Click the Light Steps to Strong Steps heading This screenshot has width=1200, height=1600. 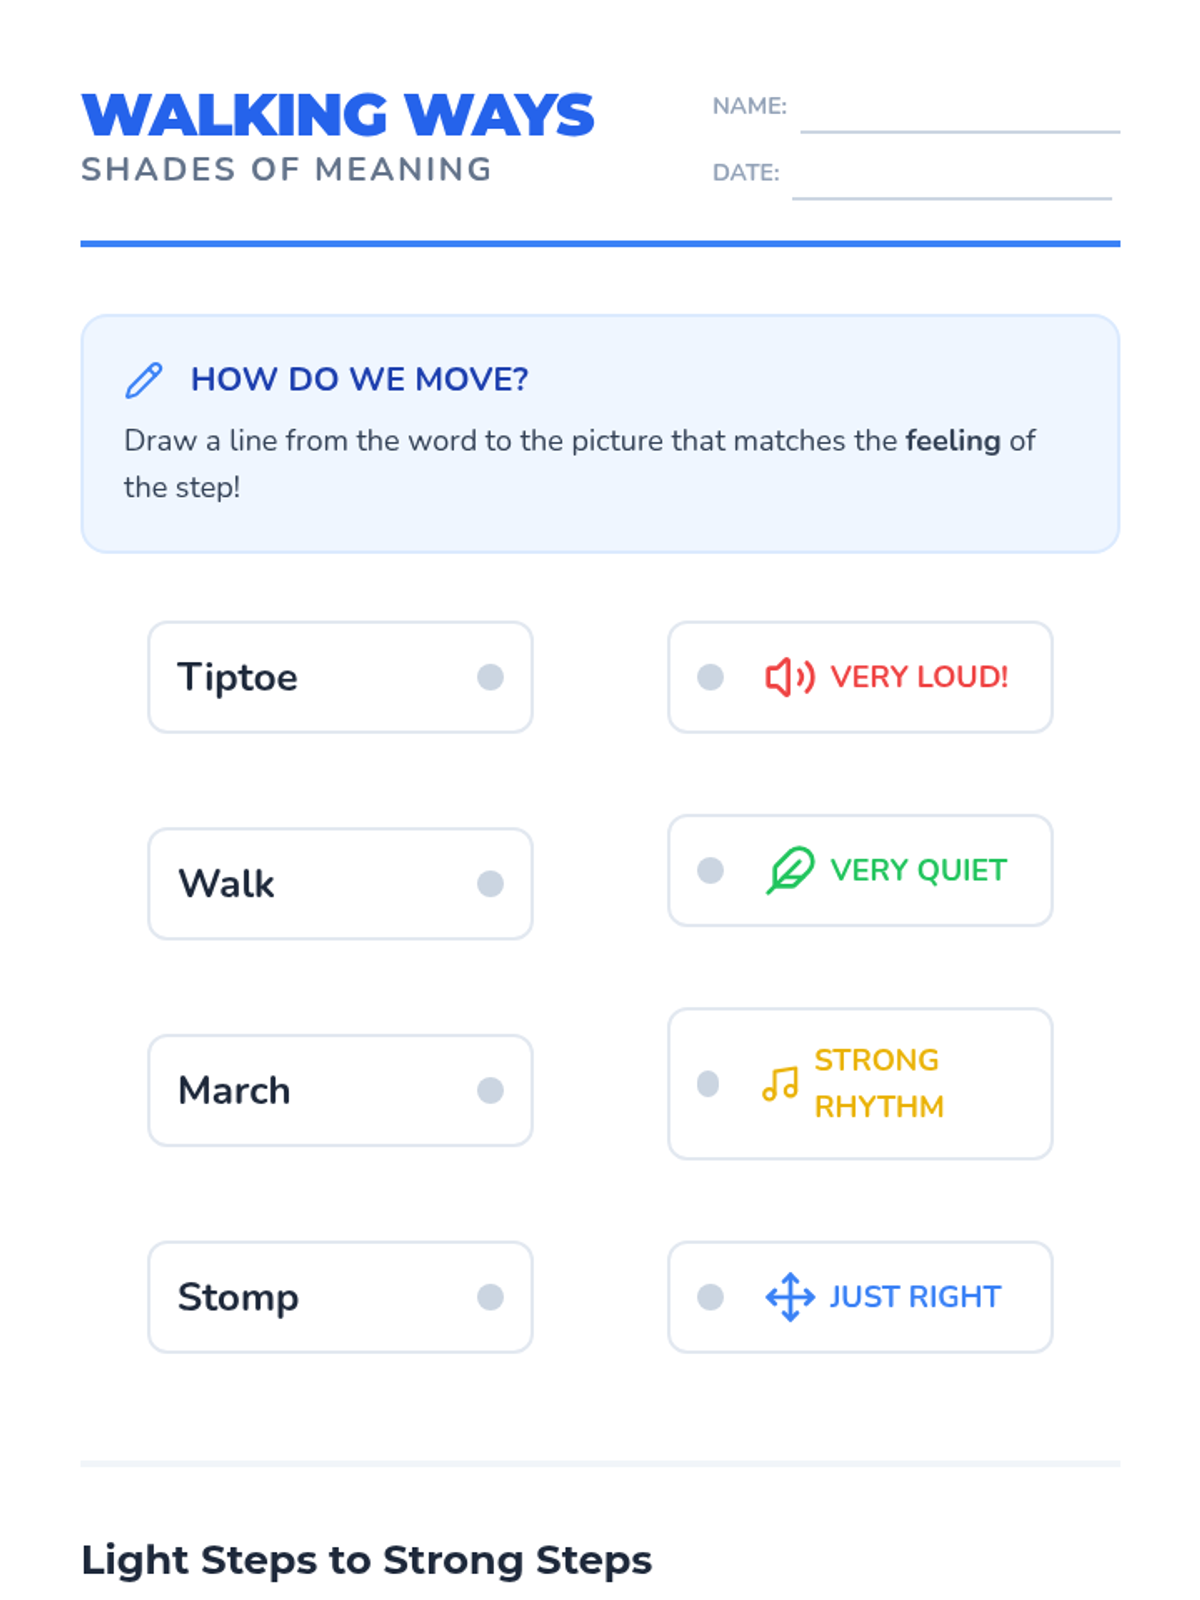366,1560
